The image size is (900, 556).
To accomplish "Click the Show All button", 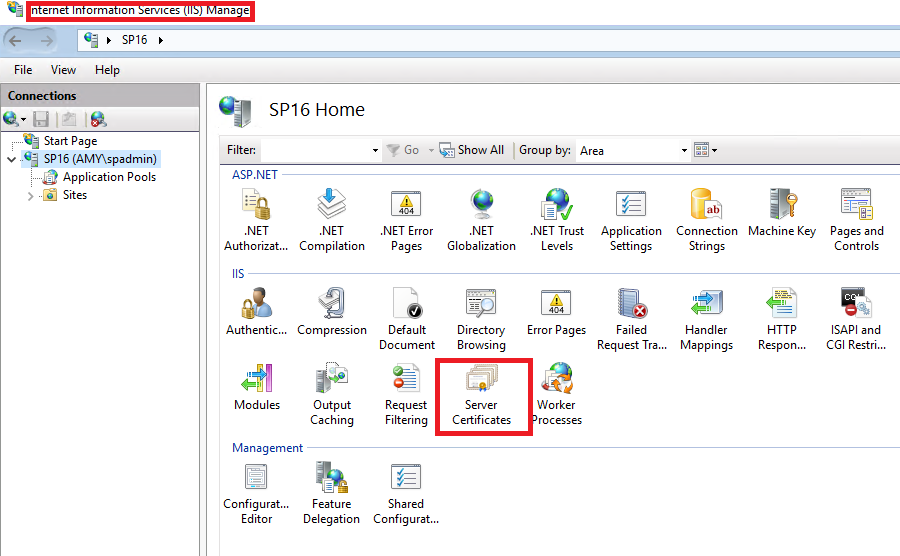I will pos(471,150).
